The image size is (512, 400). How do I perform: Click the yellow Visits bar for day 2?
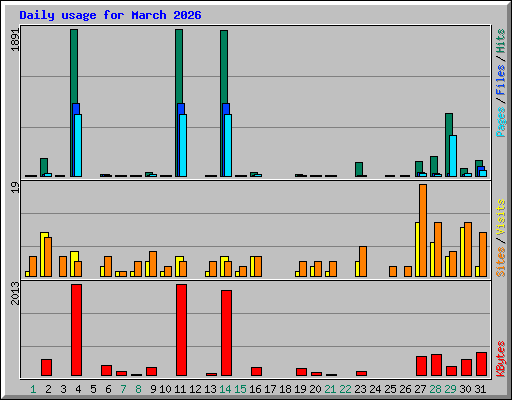click(43, 254)
